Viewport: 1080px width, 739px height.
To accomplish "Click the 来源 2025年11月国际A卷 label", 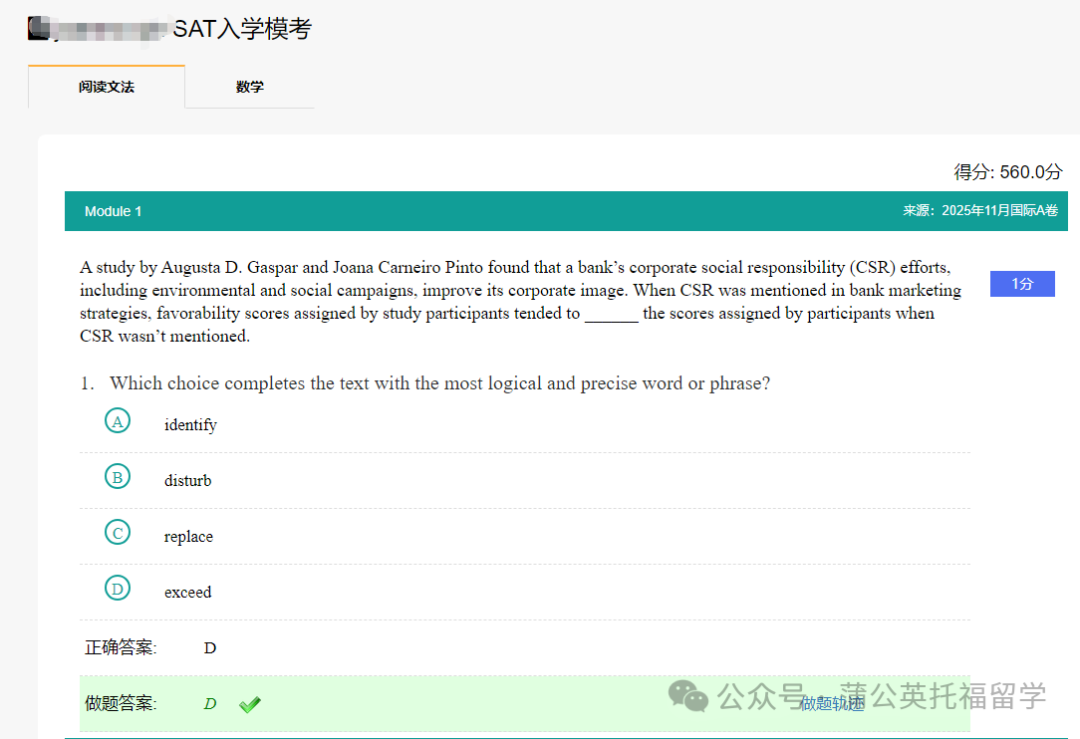I will click(979, 211).
